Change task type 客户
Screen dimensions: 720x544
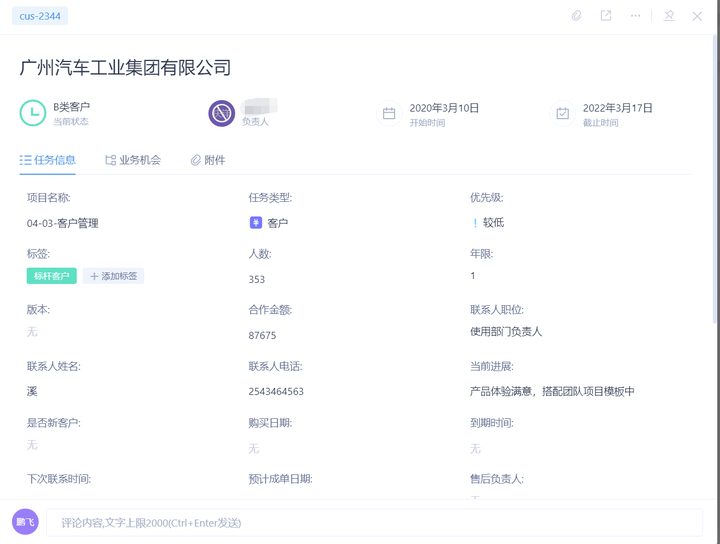[x=278, y=224]
